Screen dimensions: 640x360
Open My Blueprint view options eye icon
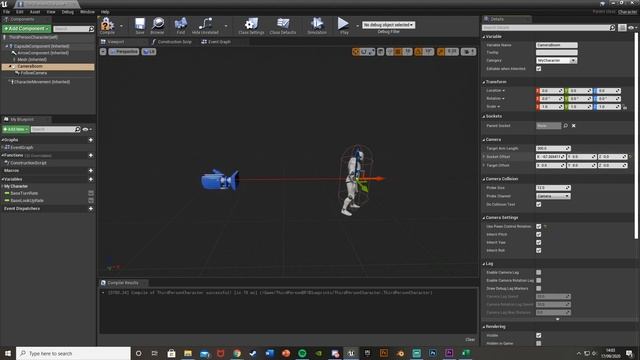click(x=87, y=129)
